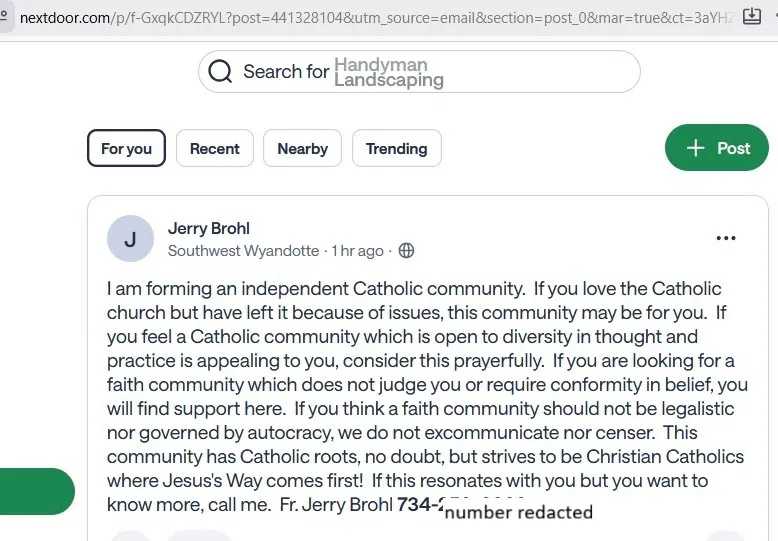
Task: Click the magnifying glass search icon
Action: [x=221, y=72]
